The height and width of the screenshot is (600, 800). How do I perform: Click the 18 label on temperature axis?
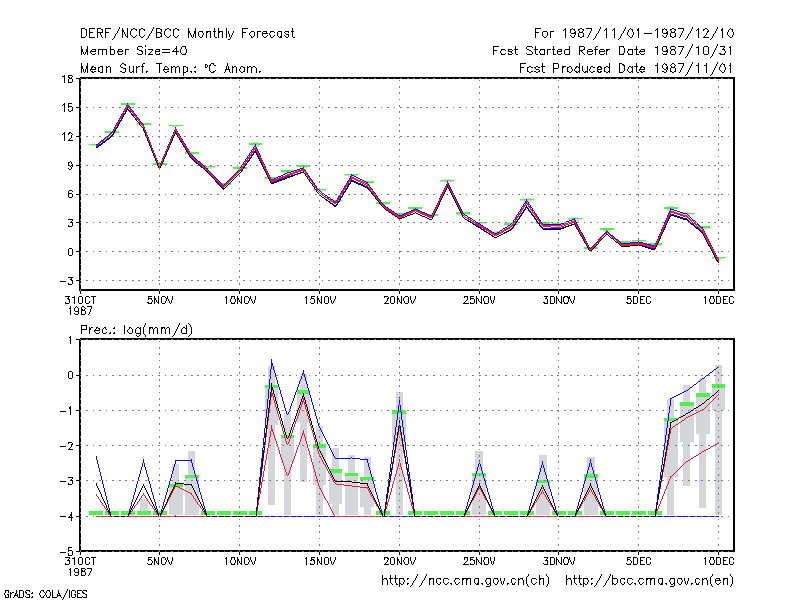[x=67, y=79]
